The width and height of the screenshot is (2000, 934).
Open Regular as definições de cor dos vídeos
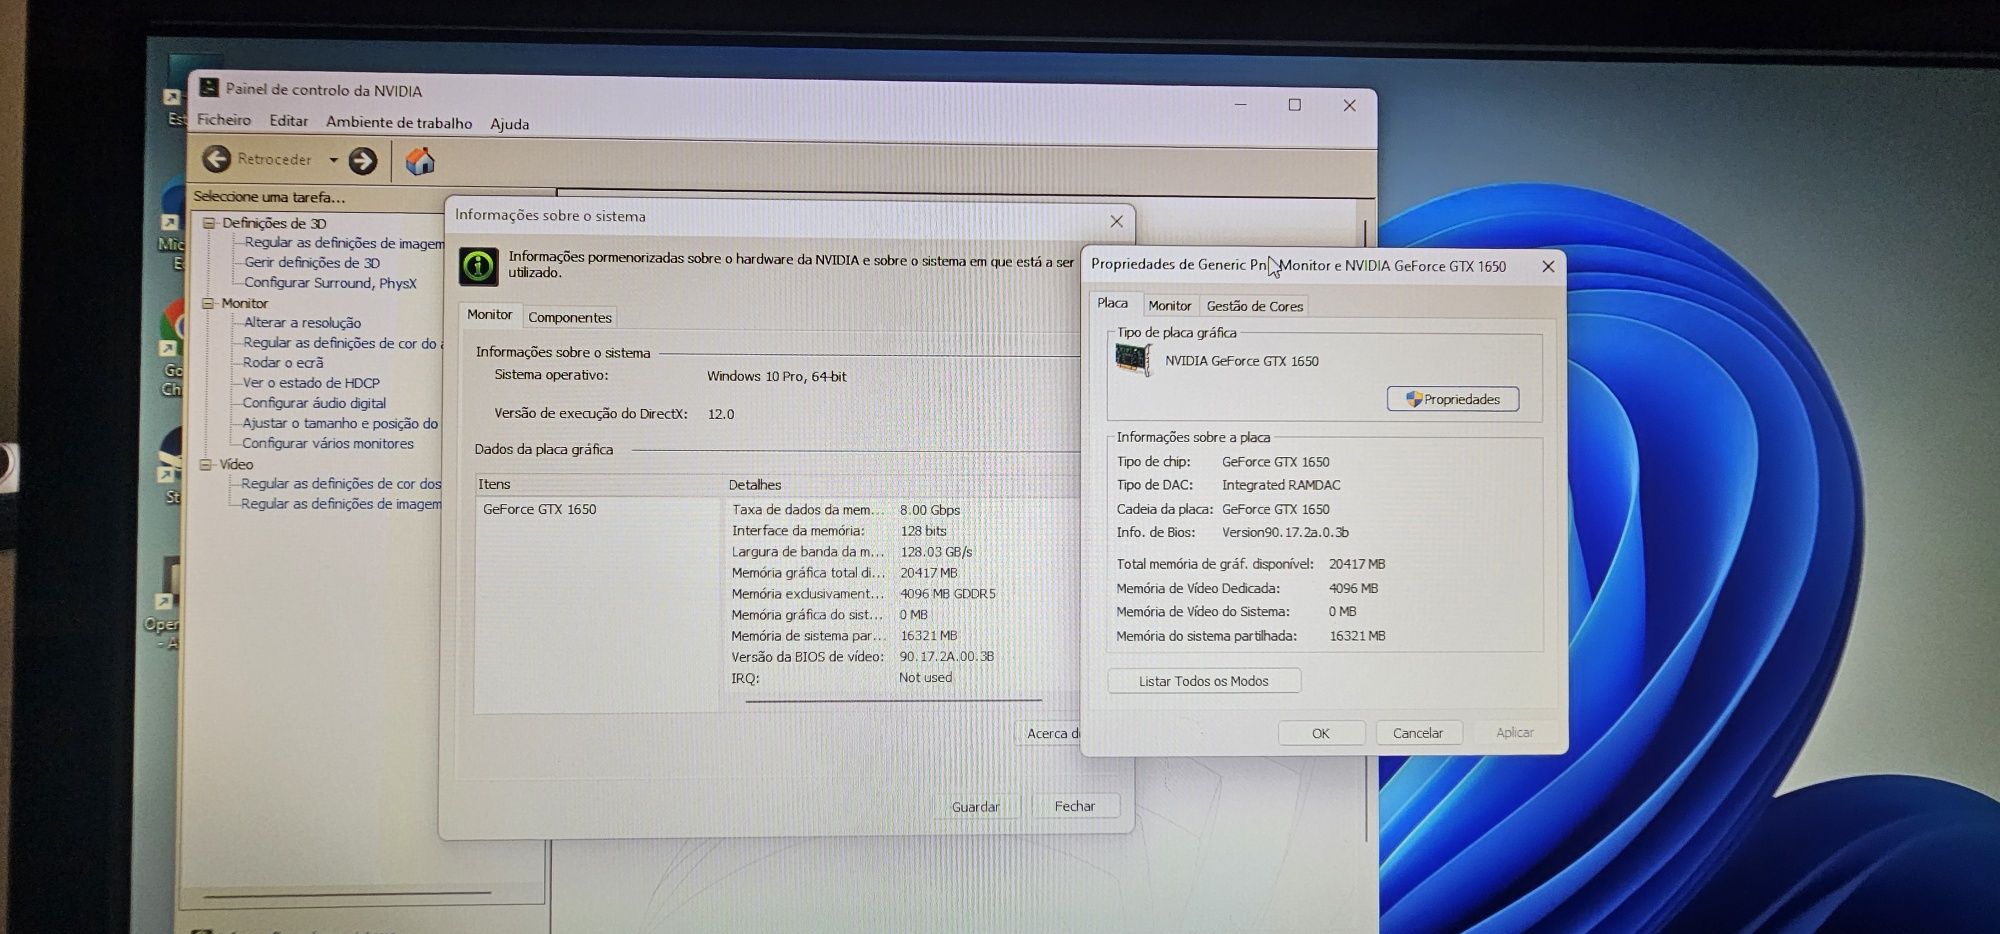341,484
